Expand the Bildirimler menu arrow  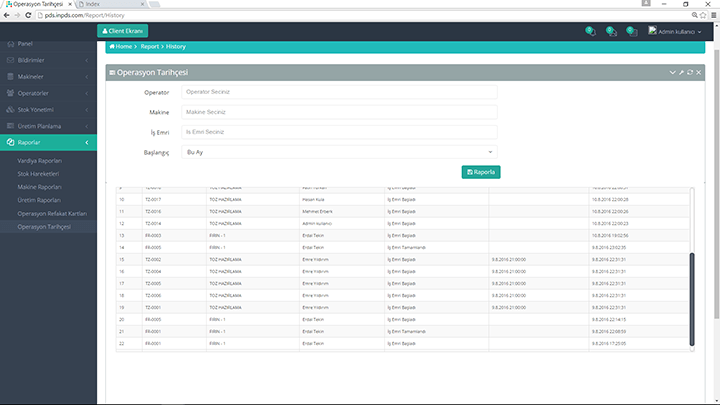[87, 60]
